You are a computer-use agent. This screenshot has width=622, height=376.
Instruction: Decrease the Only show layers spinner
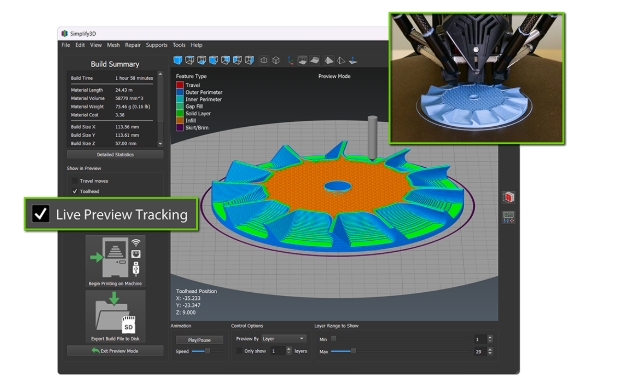(x=288, y=353)
